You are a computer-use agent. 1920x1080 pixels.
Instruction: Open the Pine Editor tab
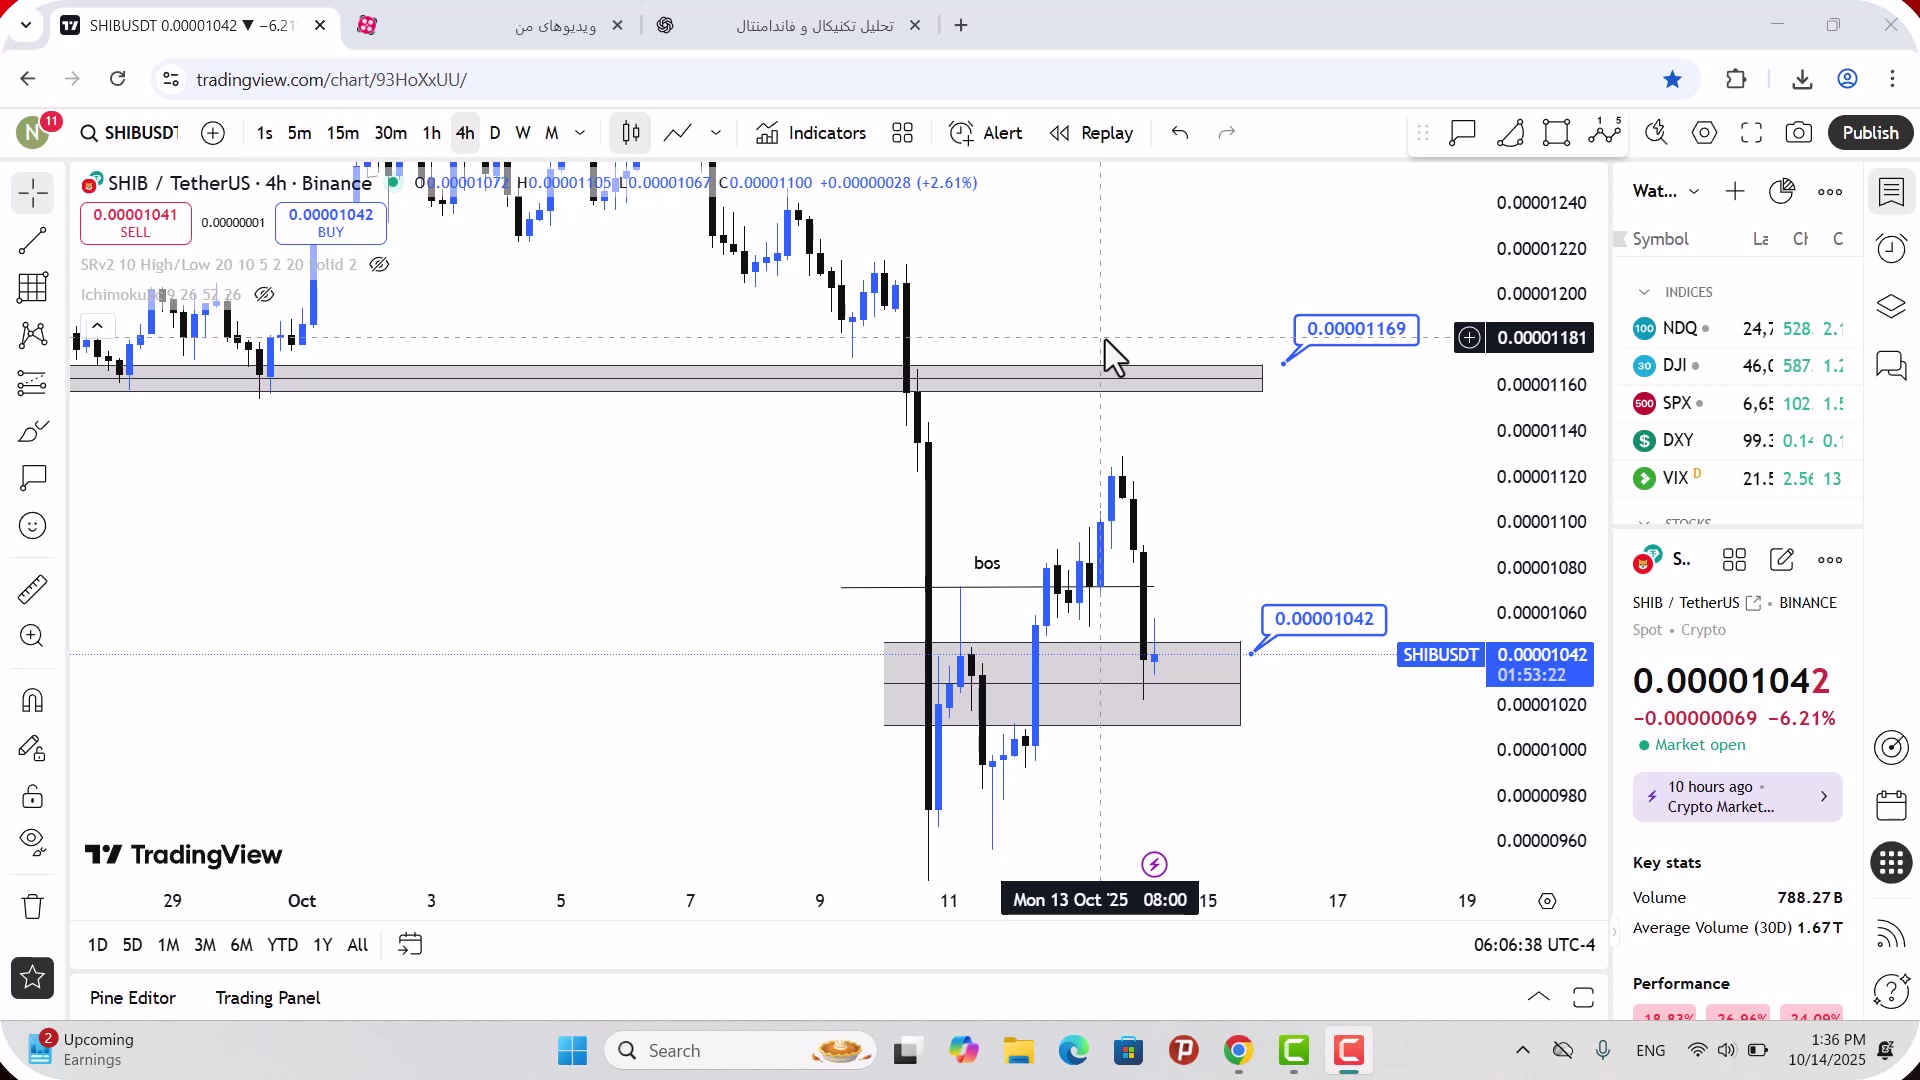[x=133, y=998]
